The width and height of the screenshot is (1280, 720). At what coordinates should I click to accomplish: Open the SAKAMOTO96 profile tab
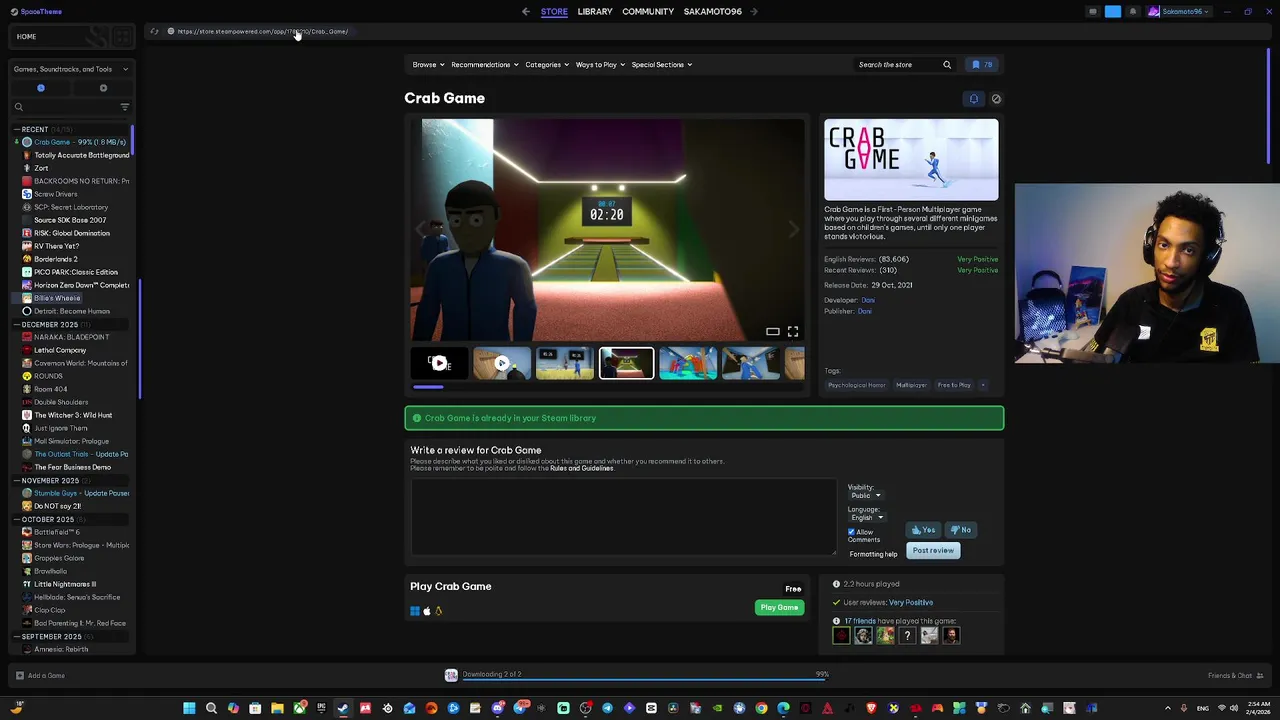(x=713, y=12)
